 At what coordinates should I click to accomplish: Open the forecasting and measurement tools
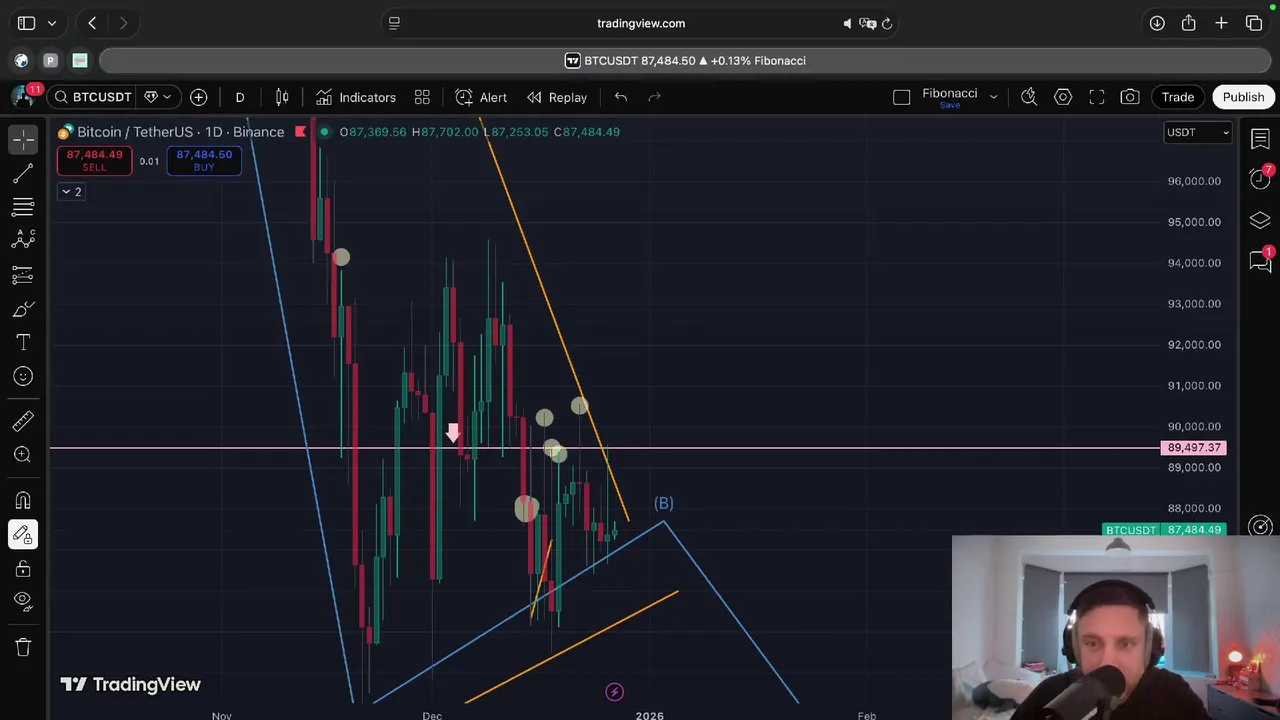23,275
